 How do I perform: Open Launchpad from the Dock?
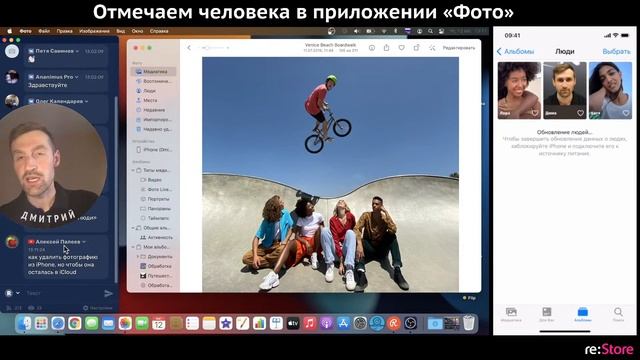coord(41,323)
